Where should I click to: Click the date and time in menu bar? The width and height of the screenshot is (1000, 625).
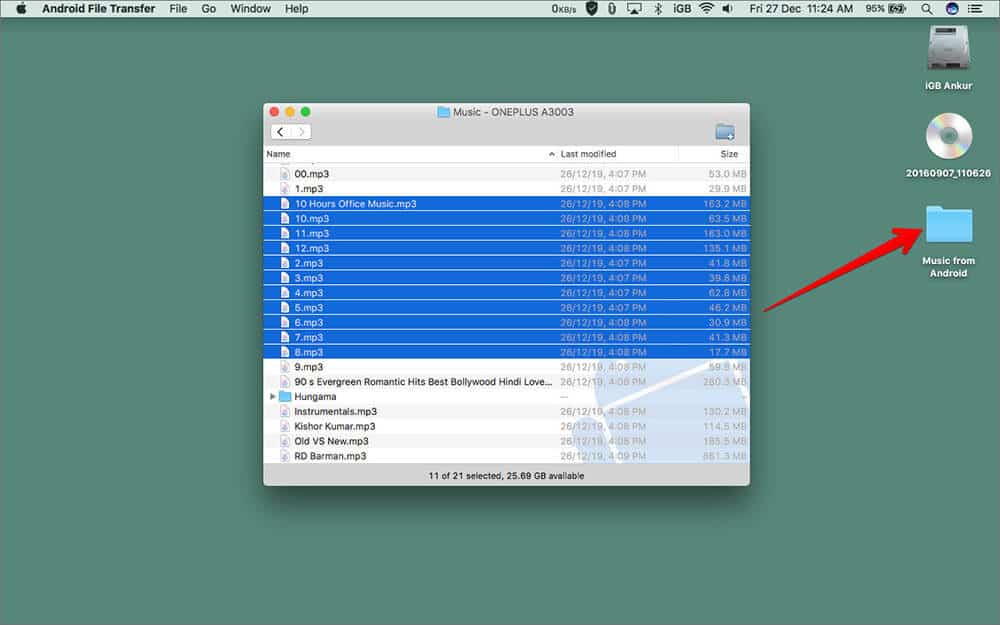(x=801, y=8)
